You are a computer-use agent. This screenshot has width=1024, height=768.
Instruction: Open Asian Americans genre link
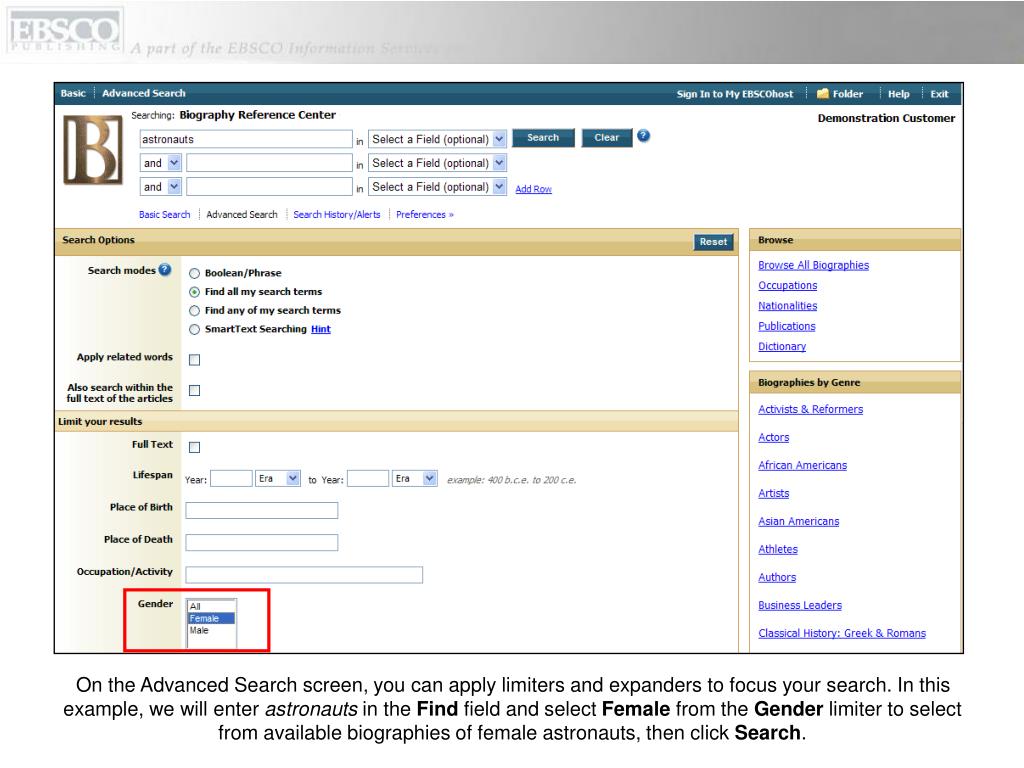pos(798,522)
